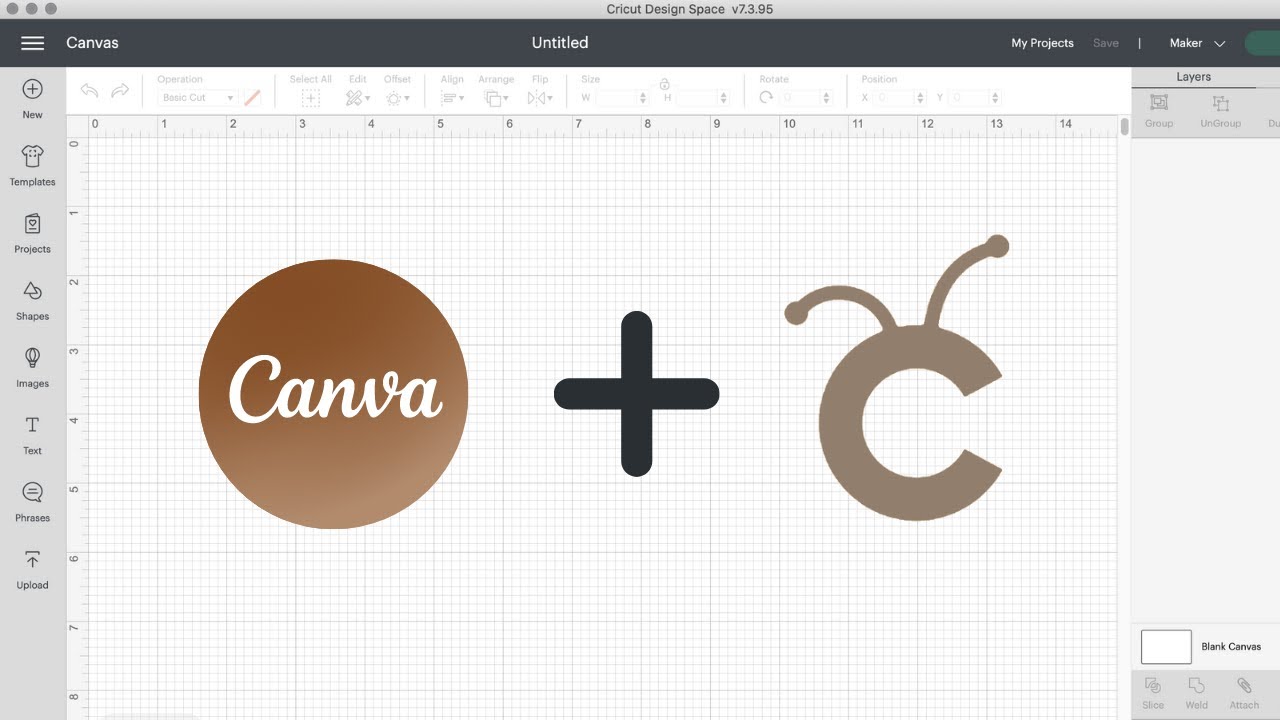Click the Save button
Screen dimensions: 1280x720
tap(1106, 43)
